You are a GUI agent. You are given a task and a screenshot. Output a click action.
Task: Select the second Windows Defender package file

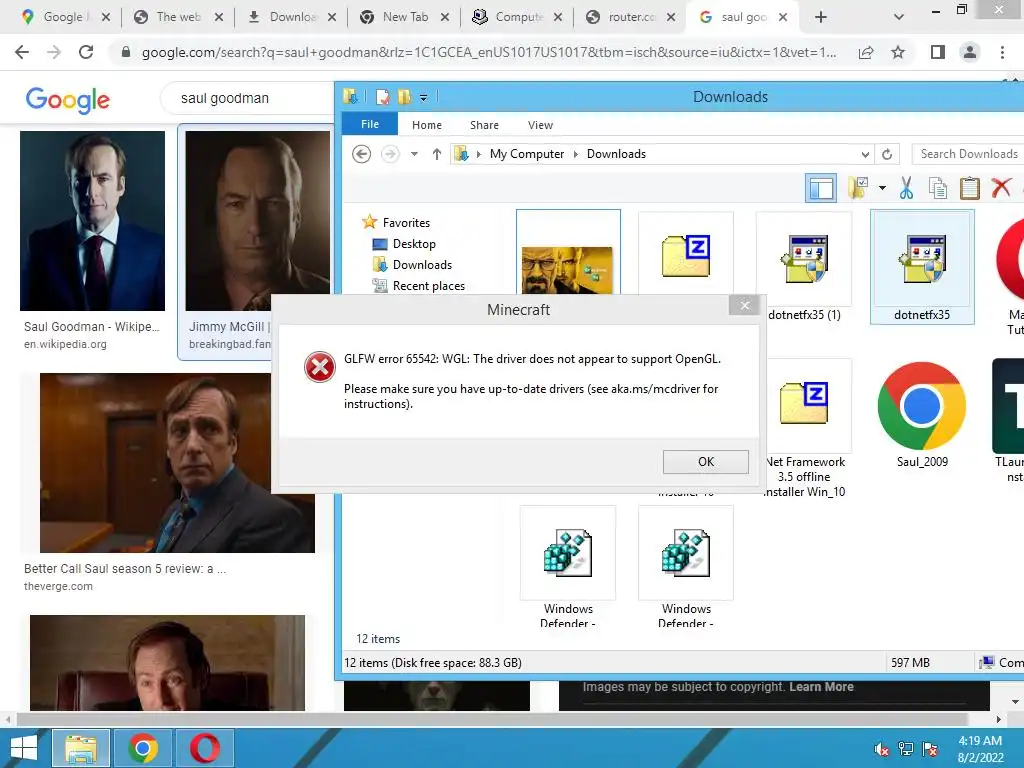click(686, 567)
